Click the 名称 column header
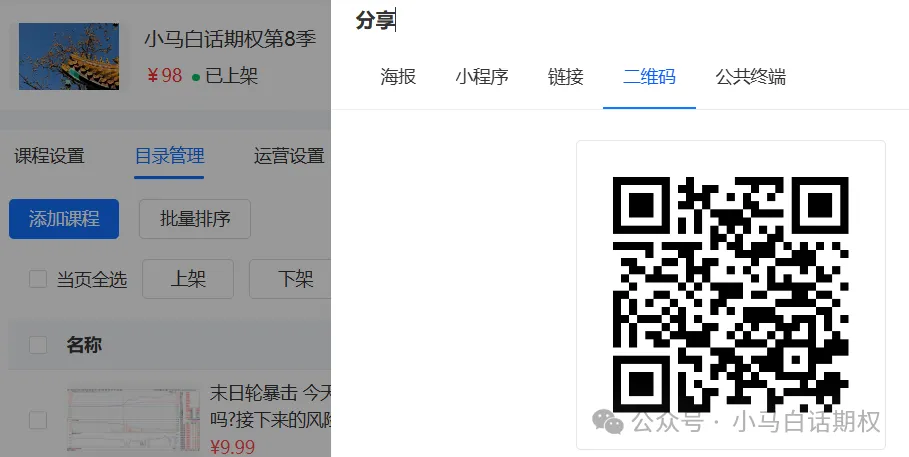 (x=84, y=345)
